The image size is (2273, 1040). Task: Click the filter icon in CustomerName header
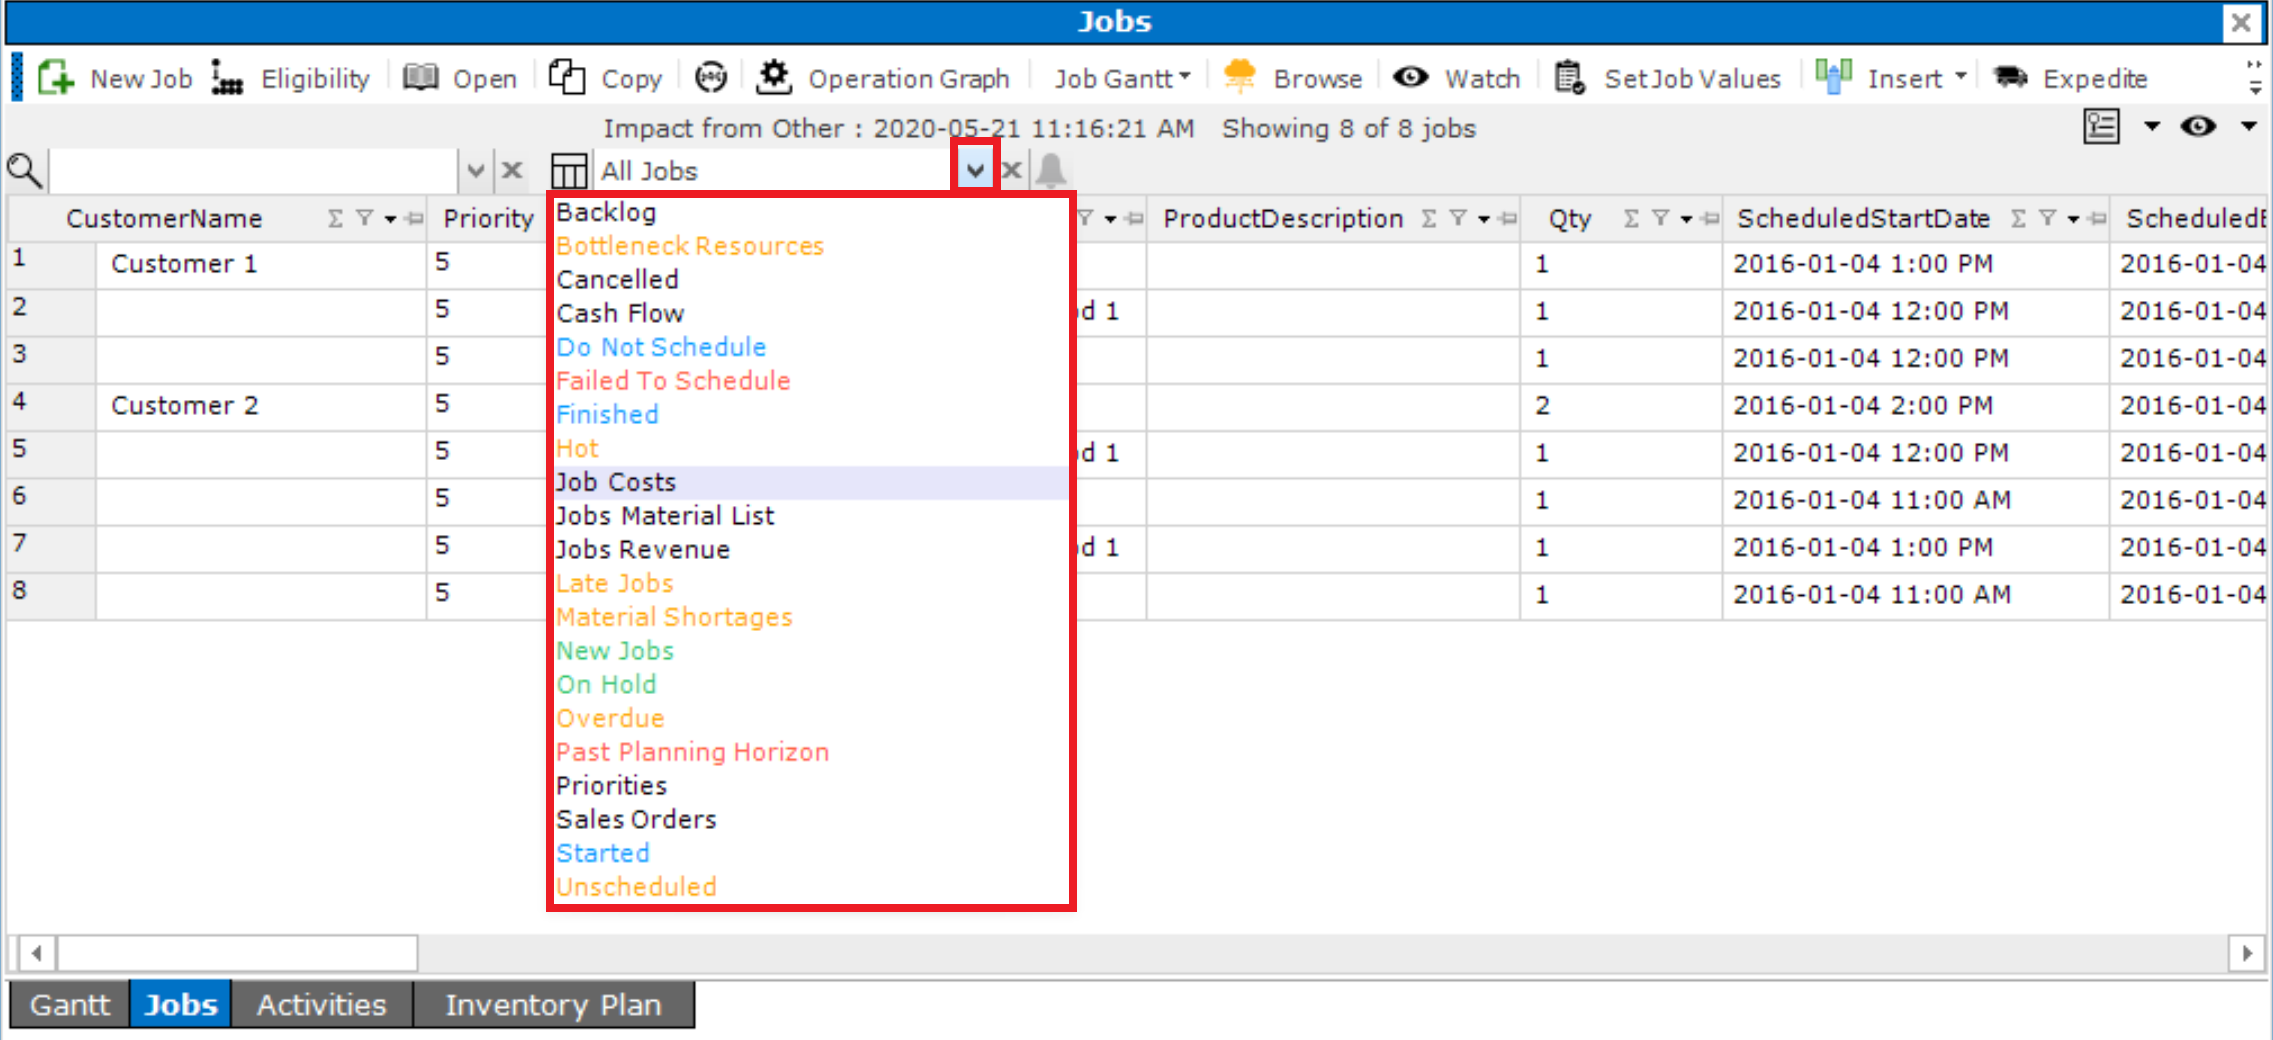[364, 219]
